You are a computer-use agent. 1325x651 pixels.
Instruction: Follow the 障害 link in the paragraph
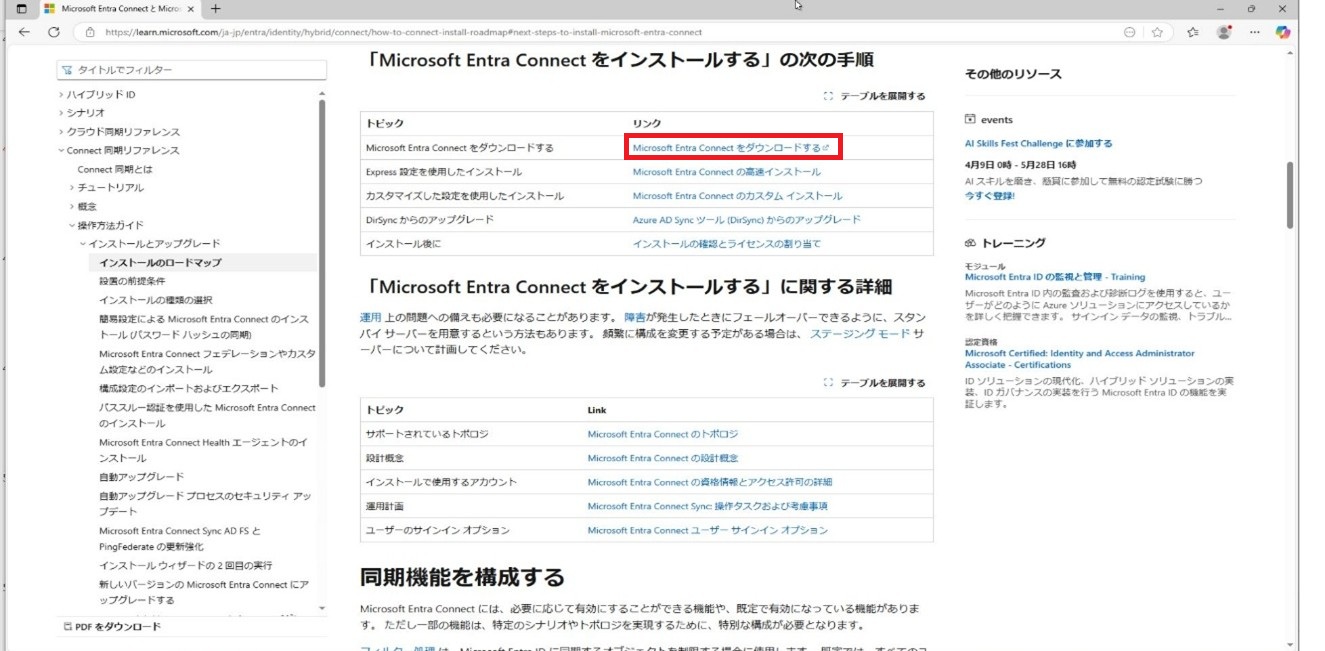click(x=634, y=317)
